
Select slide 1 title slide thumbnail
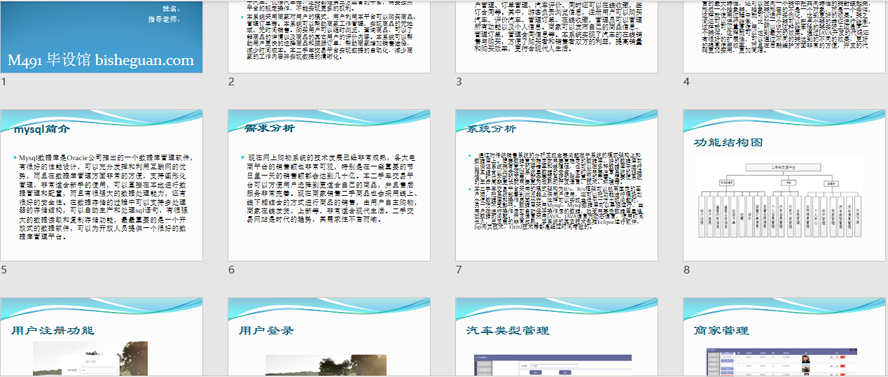coord(101,37)
